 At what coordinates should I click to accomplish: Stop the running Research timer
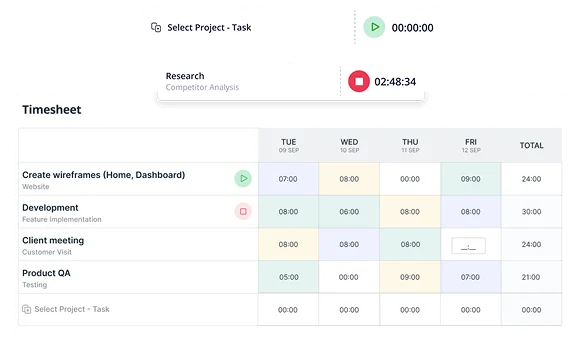click(x=359, y=81)
